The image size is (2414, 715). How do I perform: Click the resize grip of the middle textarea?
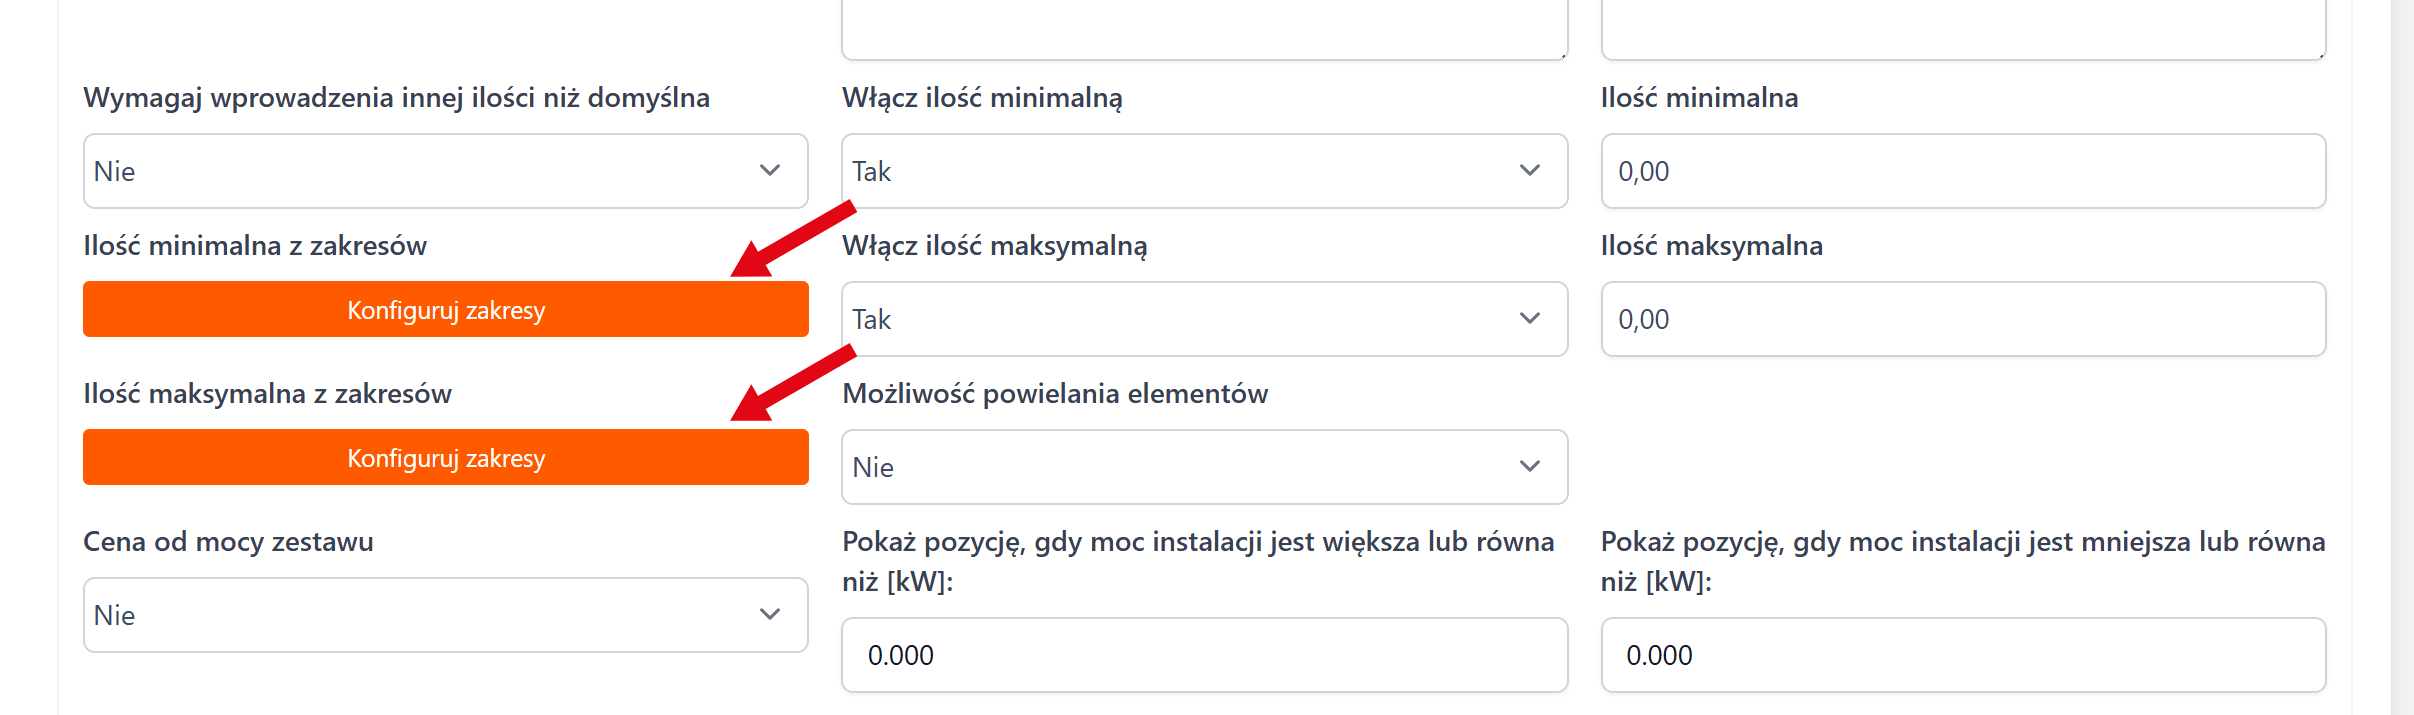pos(1562,54)
